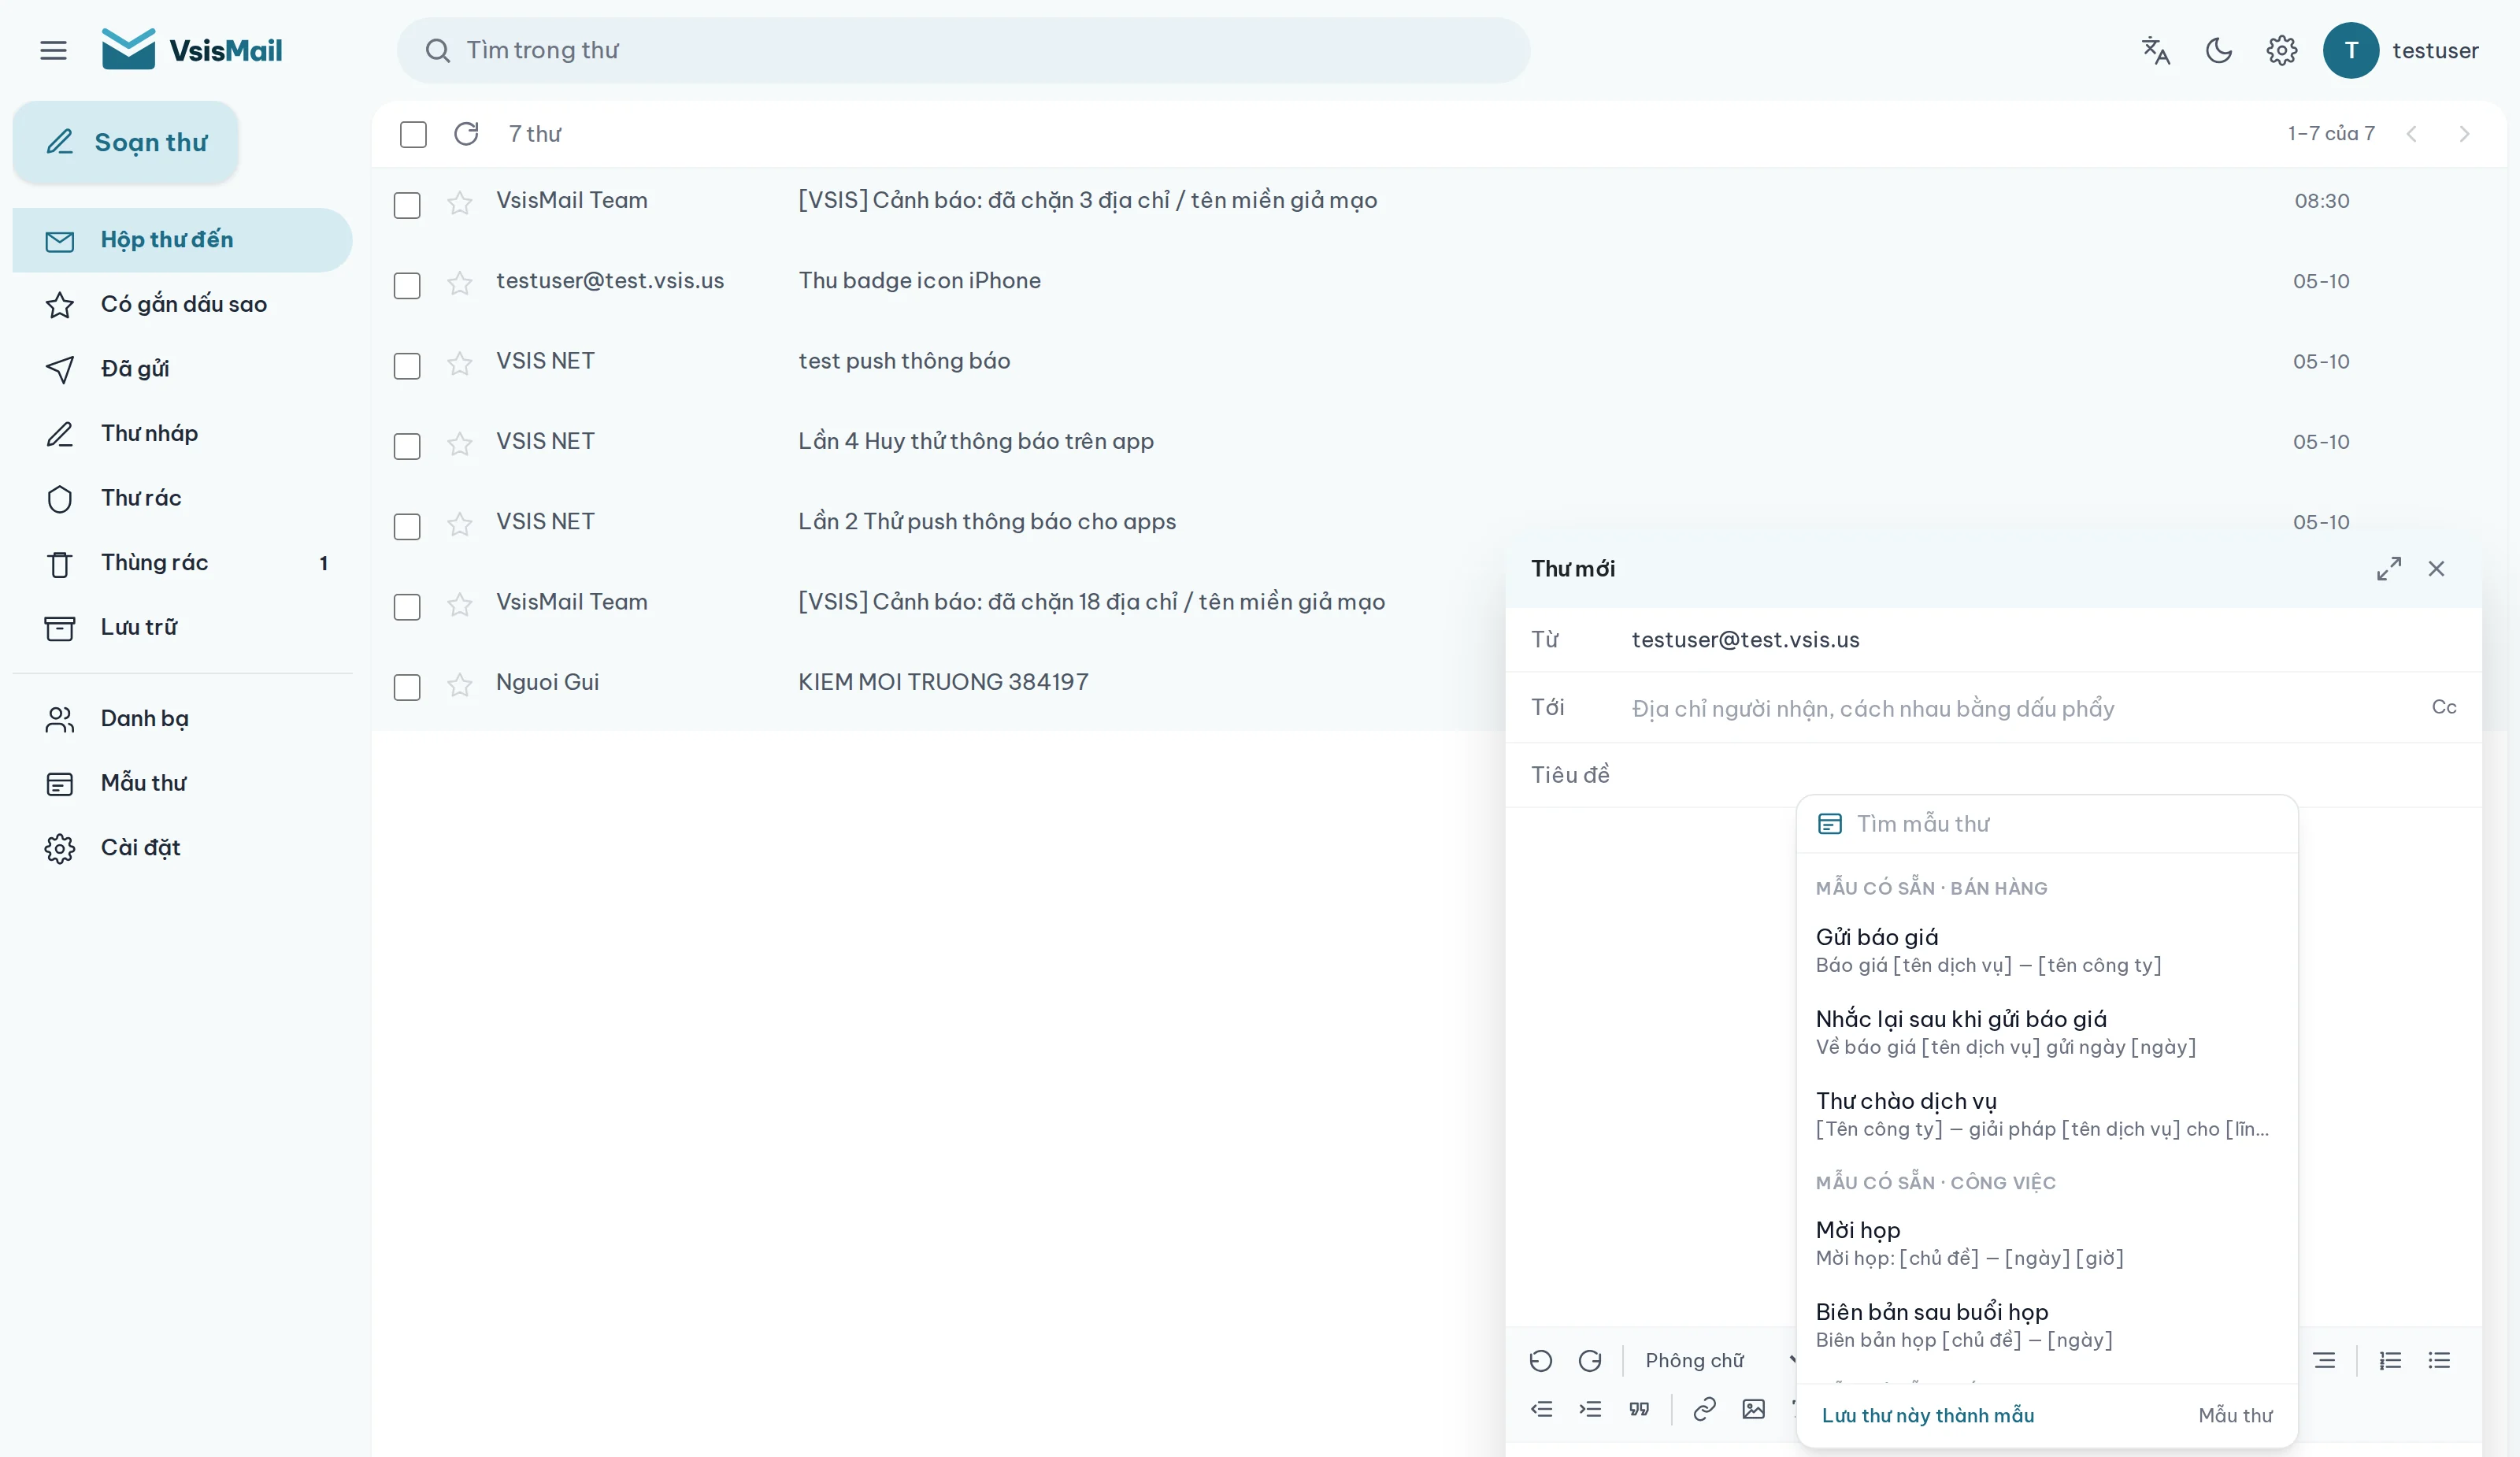Expand the Thư mới compose window
This screenshot has height=1457, width=2520.
2389,568
